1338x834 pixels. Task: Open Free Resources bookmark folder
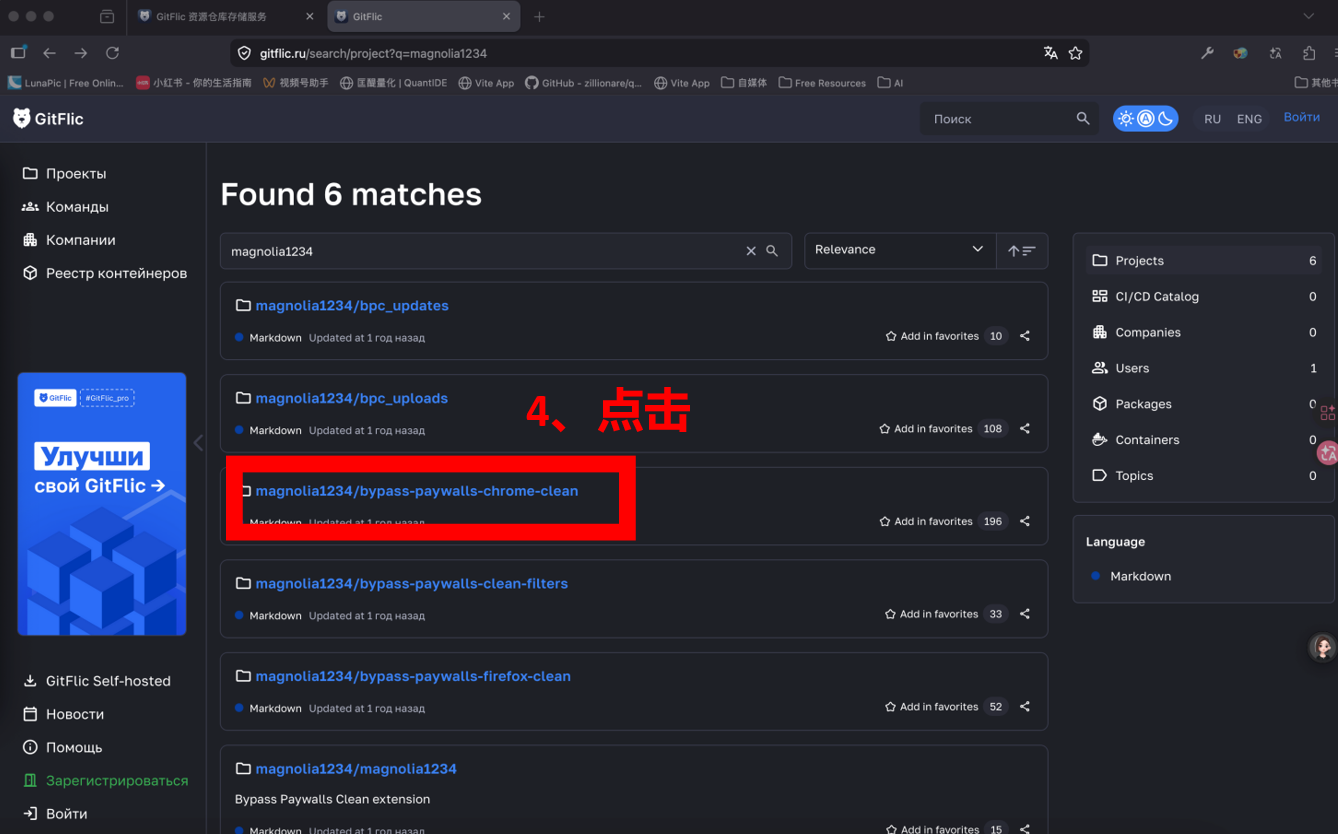point(822,83)
